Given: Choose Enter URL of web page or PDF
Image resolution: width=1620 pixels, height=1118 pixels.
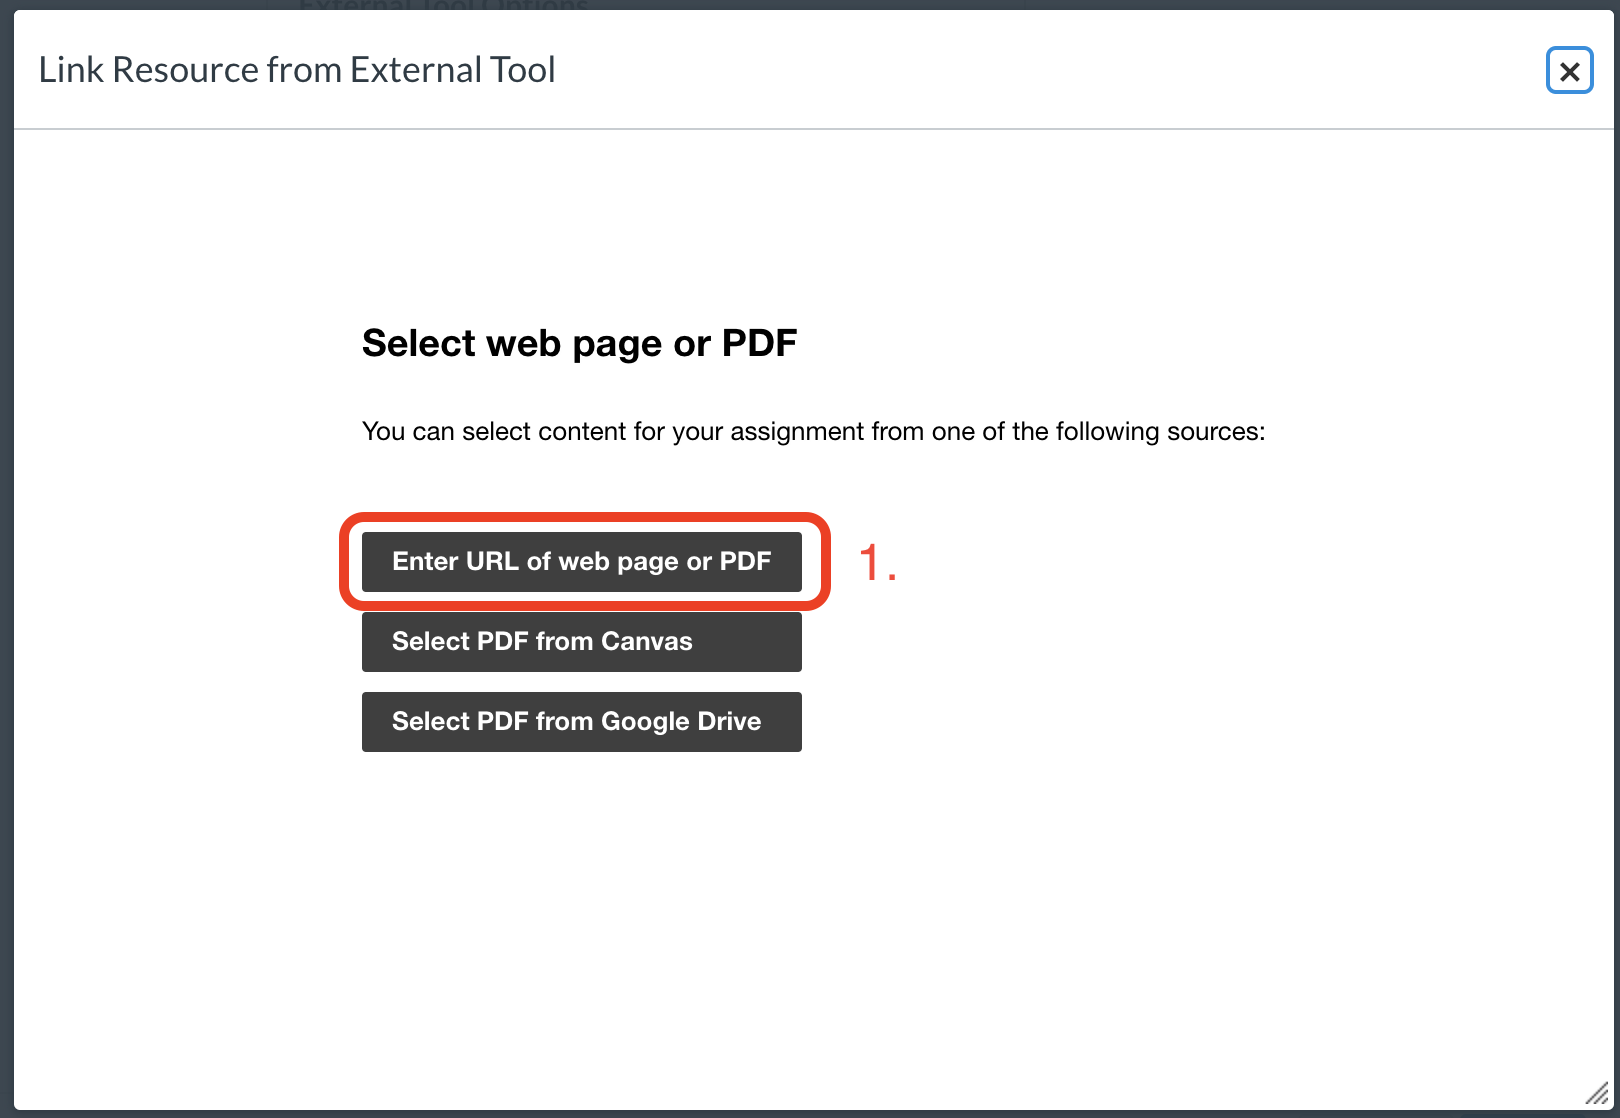Looking at the screenshot, I should [582, 562].
